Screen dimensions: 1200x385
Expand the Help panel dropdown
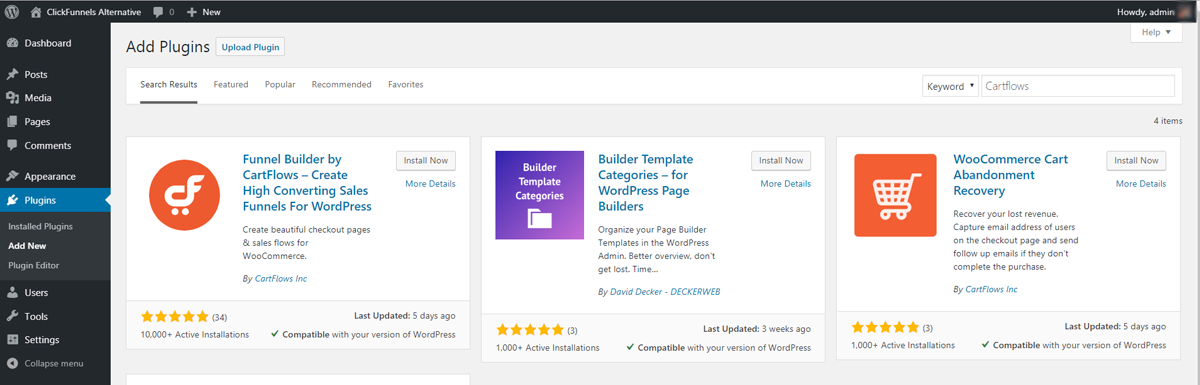(1156, 32)
